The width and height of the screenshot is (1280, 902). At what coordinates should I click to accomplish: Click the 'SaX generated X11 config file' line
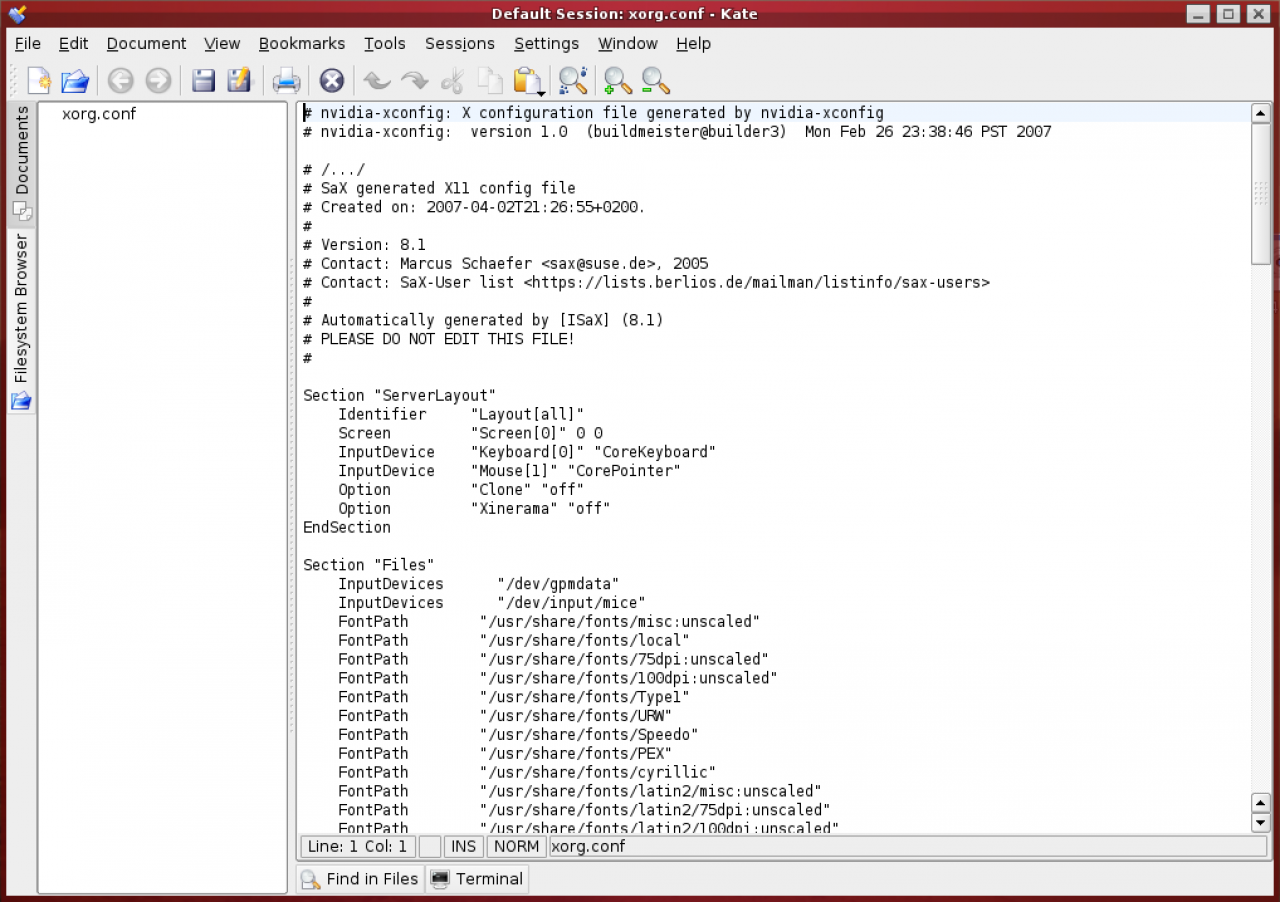click(439, 188)
